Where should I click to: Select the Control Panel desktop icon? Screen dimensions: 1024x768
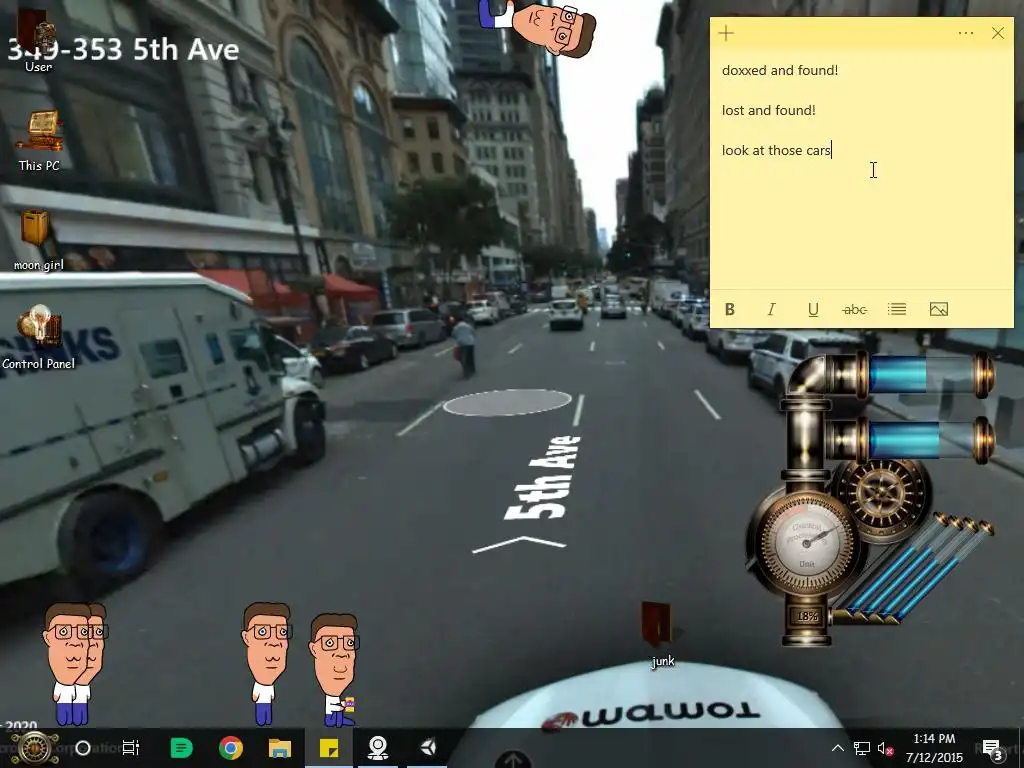[39, 338]
